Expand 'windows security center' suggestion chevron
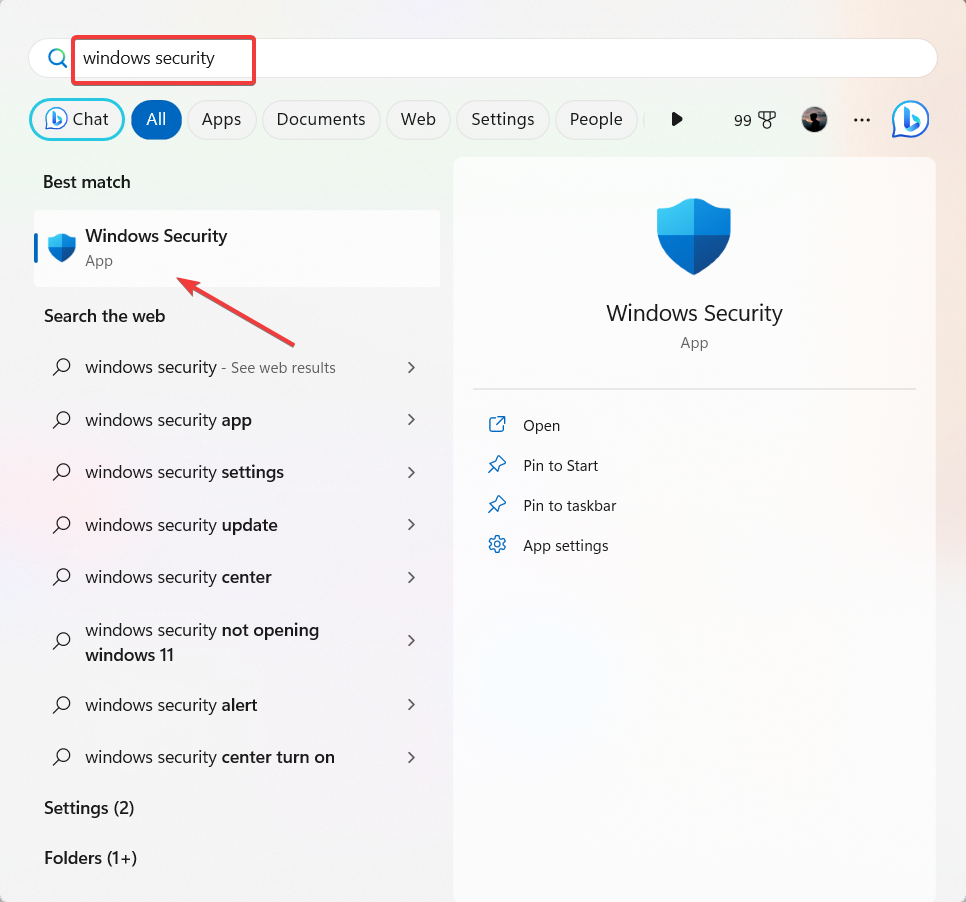 click(x=412, y=577)
